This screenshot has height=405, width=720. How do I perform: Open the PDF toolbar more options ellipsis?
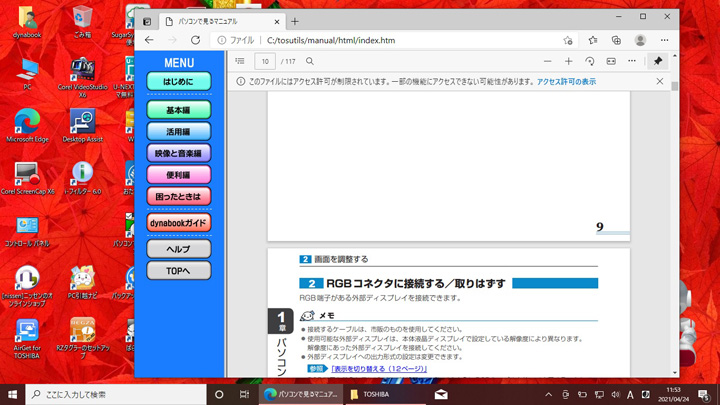click(634, 61)
